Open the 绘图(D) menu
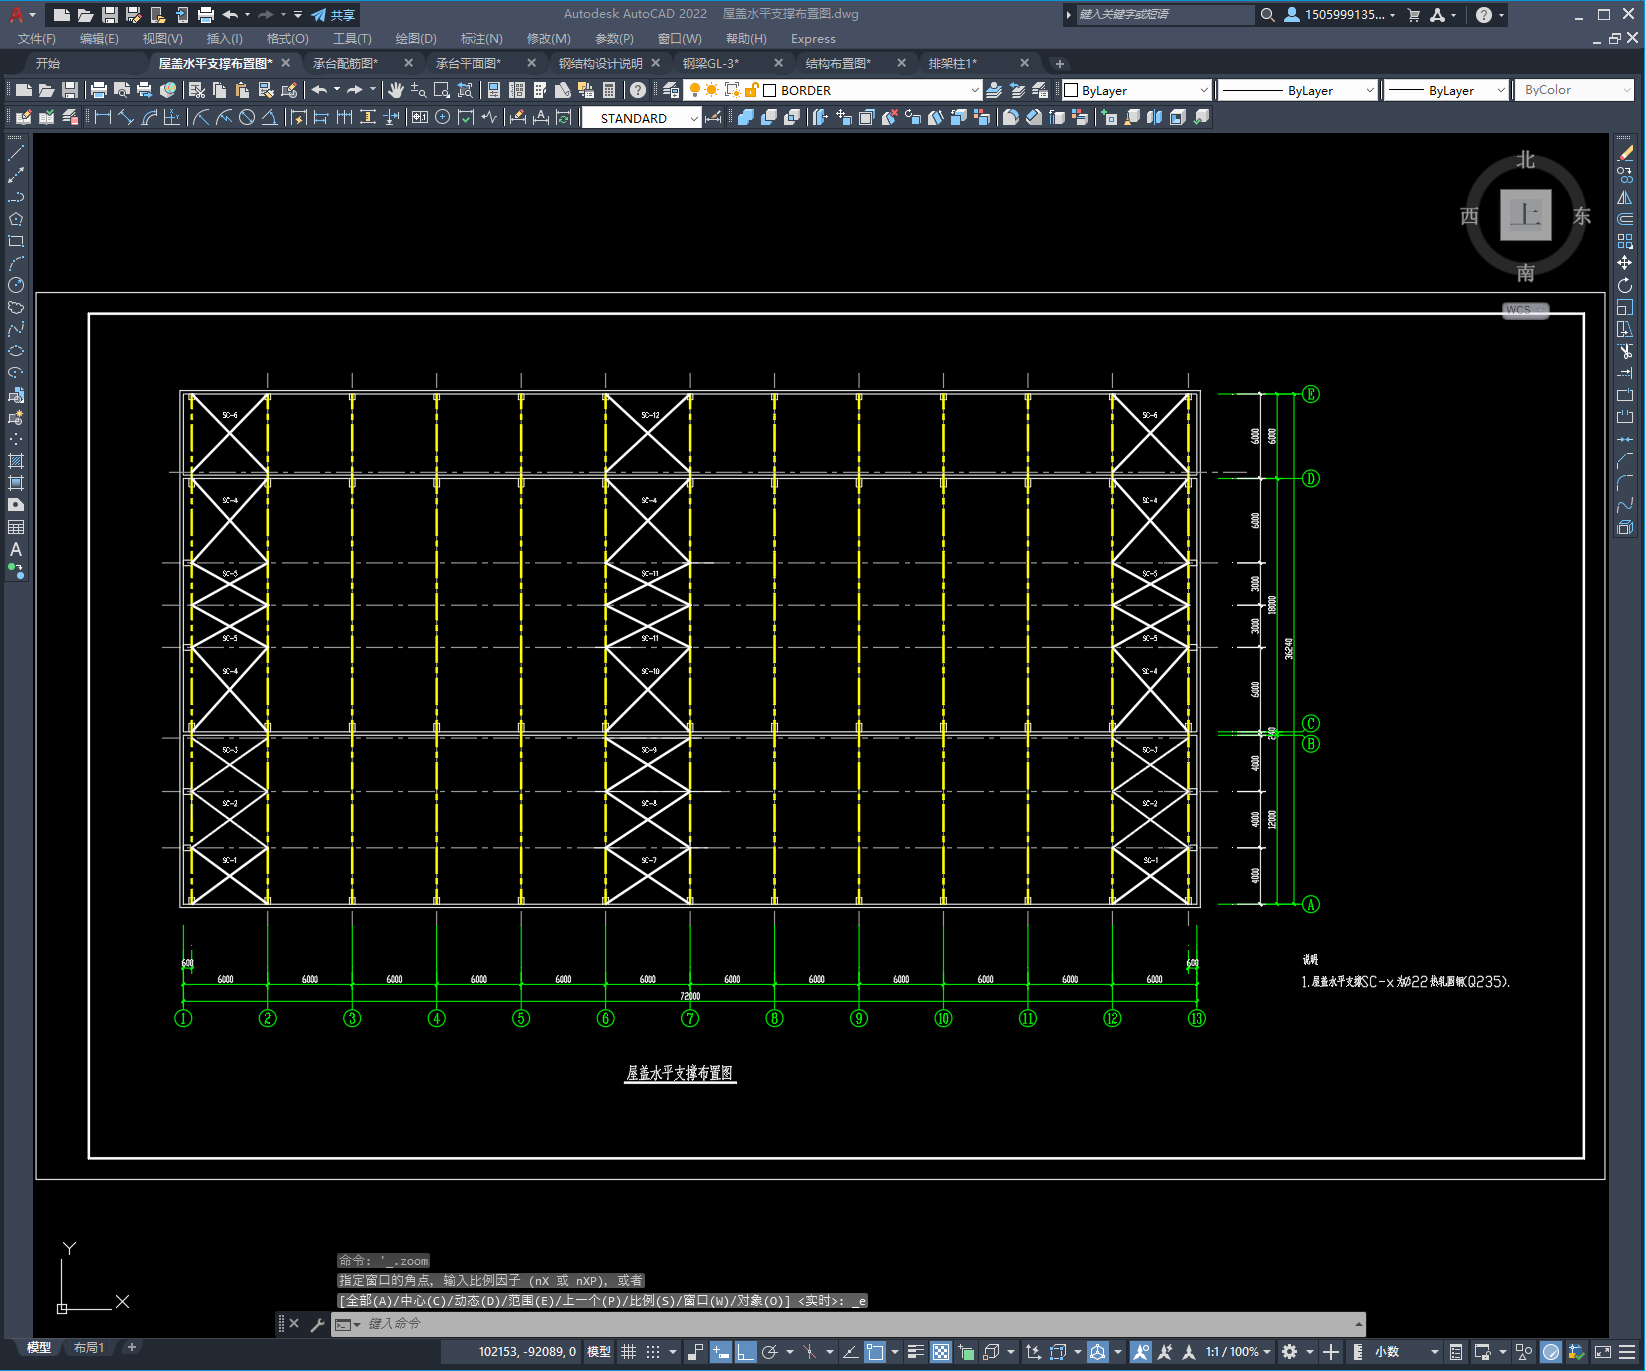This screenshot has width=1645, height=1371. click(416, 39)
